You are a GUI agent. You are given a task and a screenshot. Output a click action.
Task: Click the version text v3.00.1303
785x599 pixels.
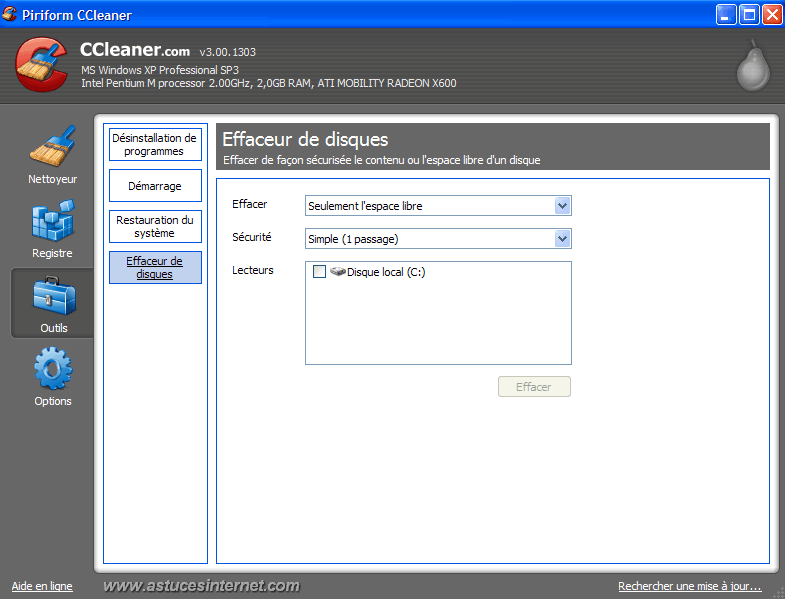[227, 52]
